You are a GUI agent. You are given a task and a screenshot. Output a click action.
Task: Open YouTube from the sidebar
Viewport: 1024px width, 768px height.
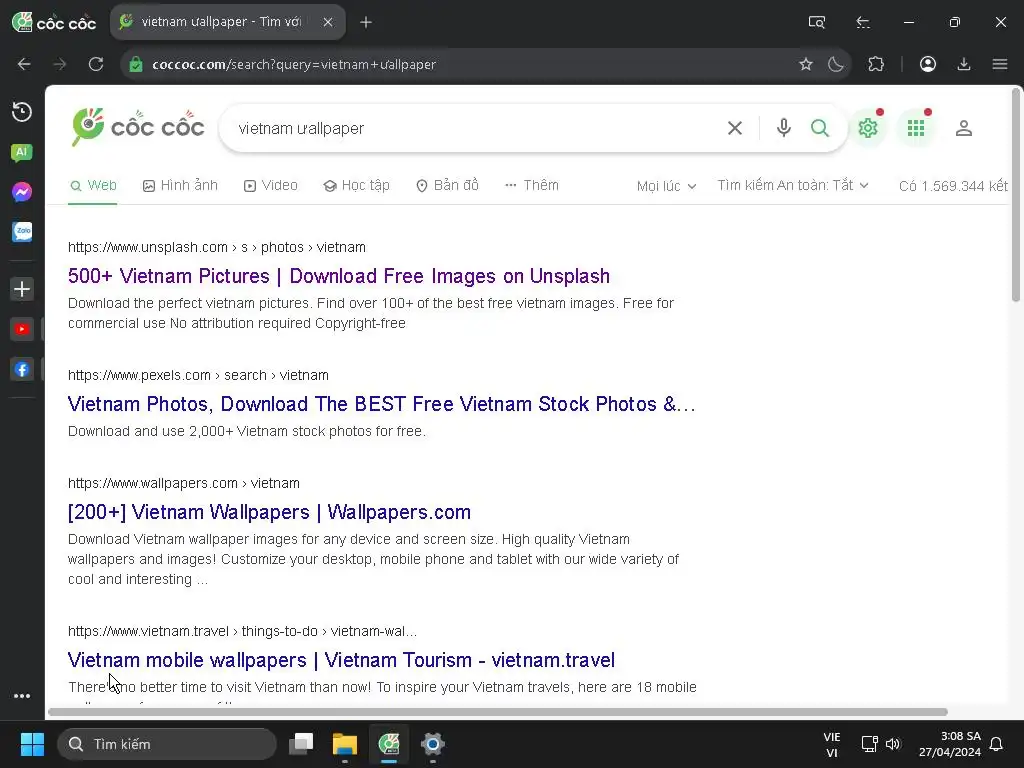point(22,329)
